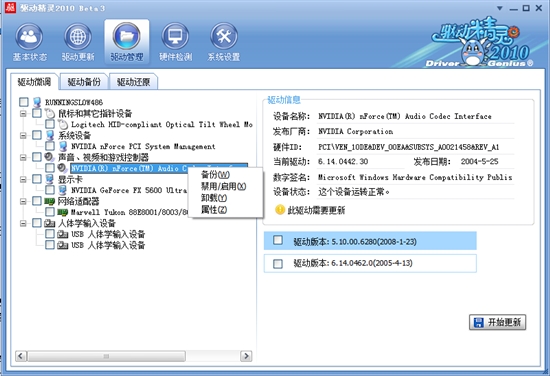This screenshot has width=550, height=376.
Task: Check the 显示卡 category checkbox
Action: [x=37, y=179]
